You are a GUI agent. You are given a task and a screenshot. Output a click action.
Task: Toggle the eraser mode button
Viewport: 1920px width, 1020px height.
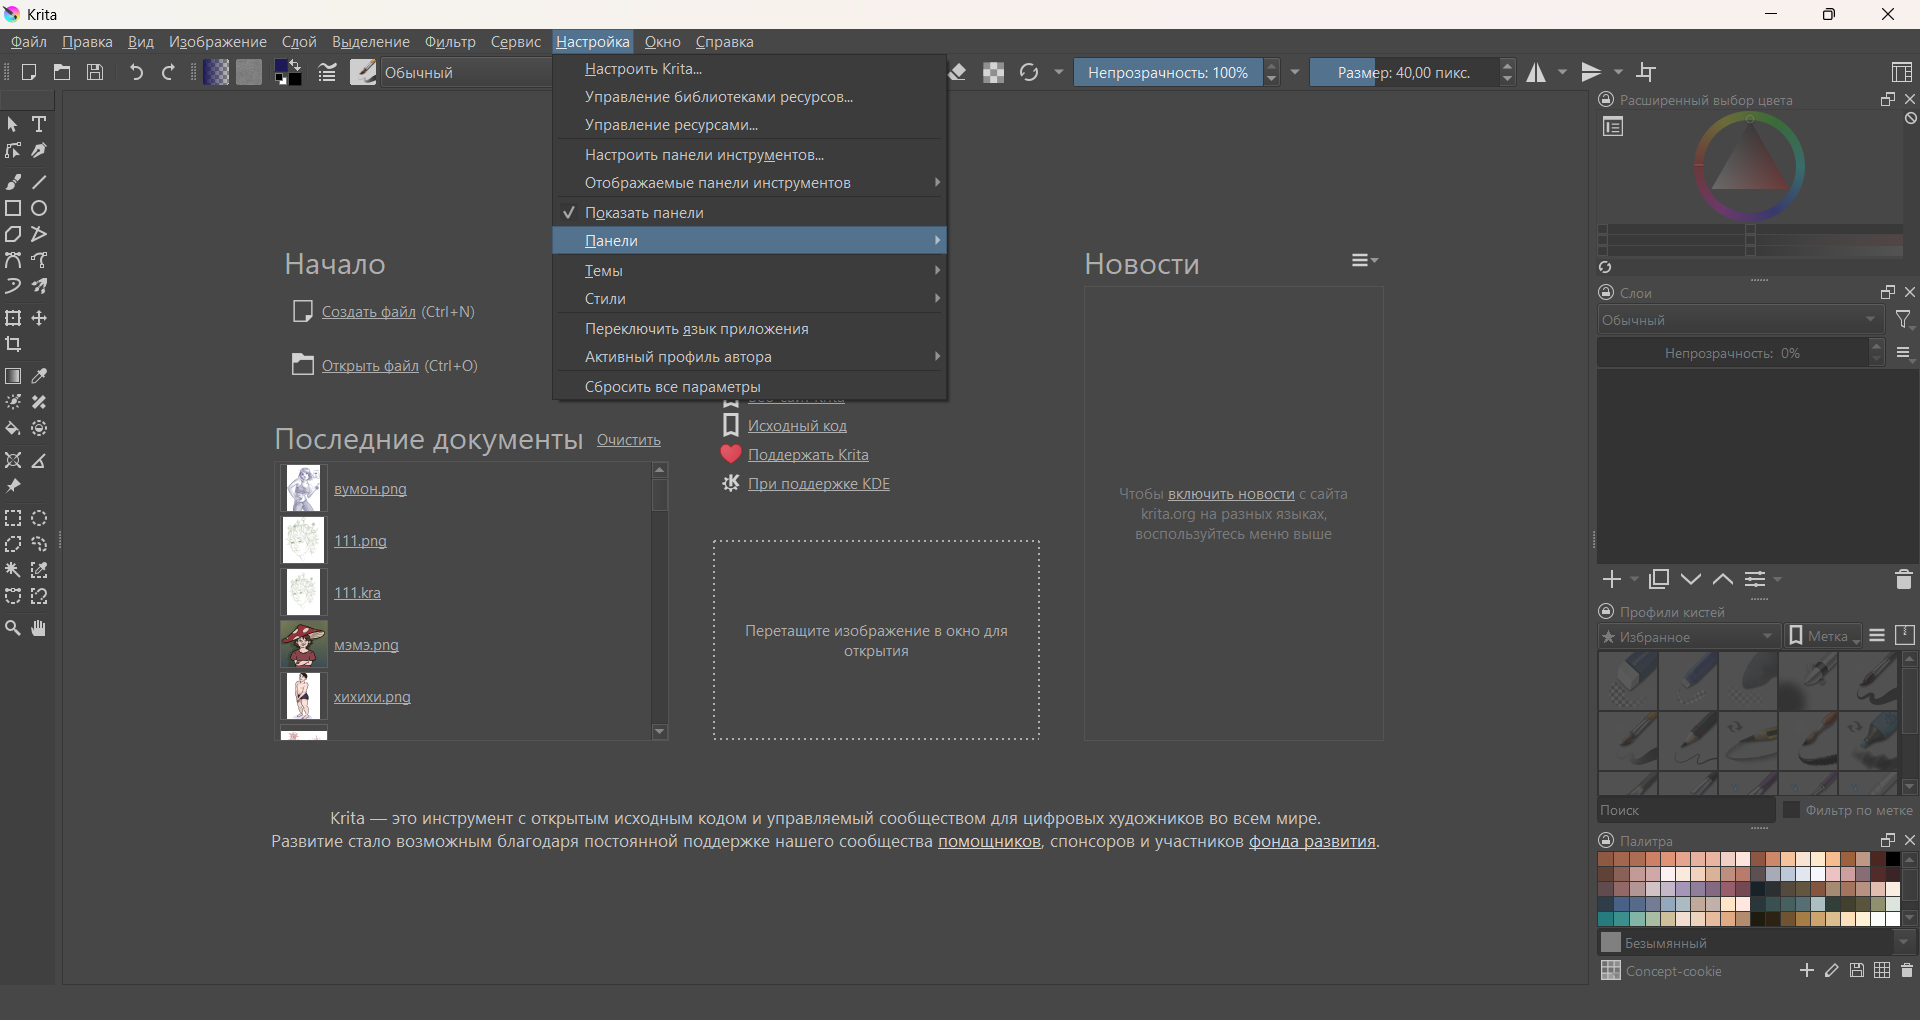pyautogui.click(x=957, y=72)
